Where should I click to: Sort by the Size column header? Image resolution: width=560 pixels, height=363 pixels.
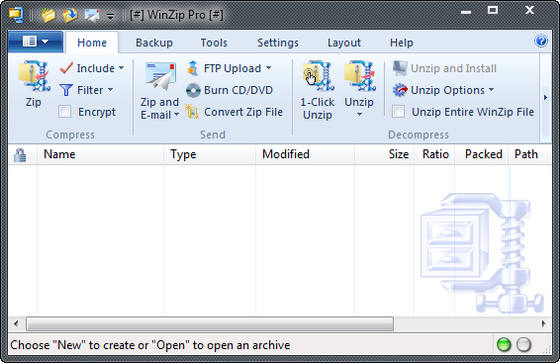[385, 154]
